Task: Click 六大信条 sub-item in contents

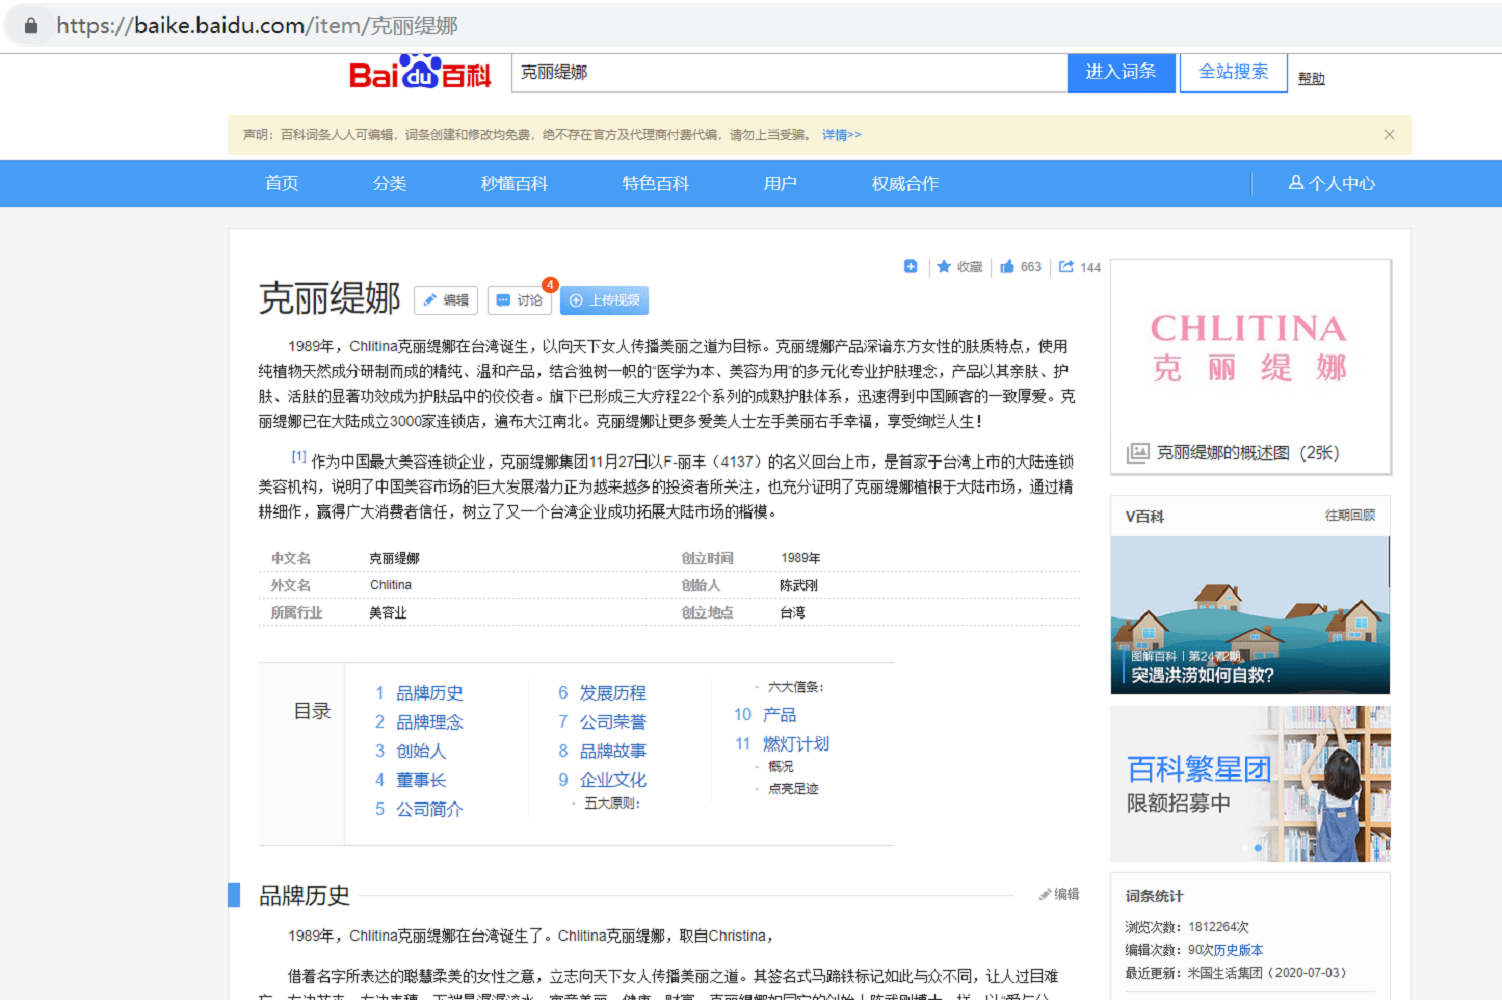Action: [x=795, y=687]
